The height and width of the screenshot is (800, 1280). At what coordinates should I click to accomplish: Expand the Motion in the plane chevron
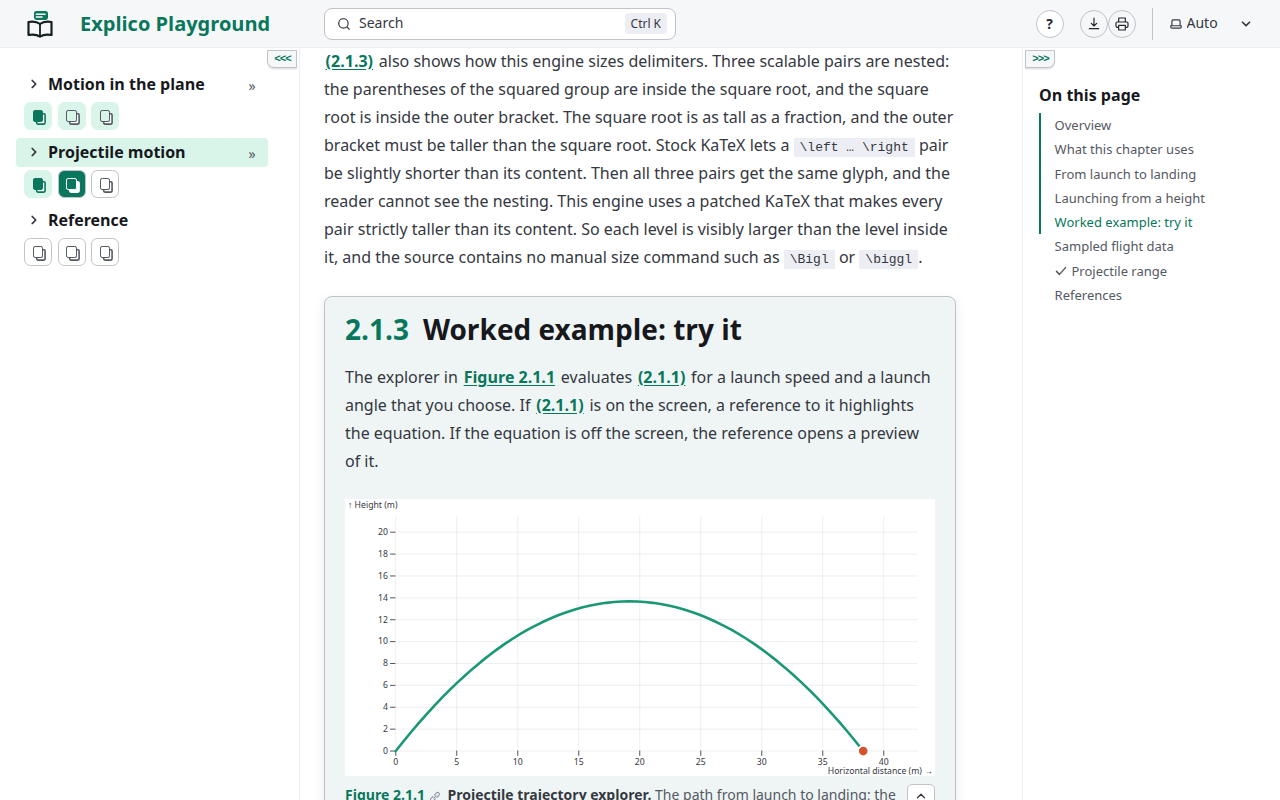tap(34, 84)
